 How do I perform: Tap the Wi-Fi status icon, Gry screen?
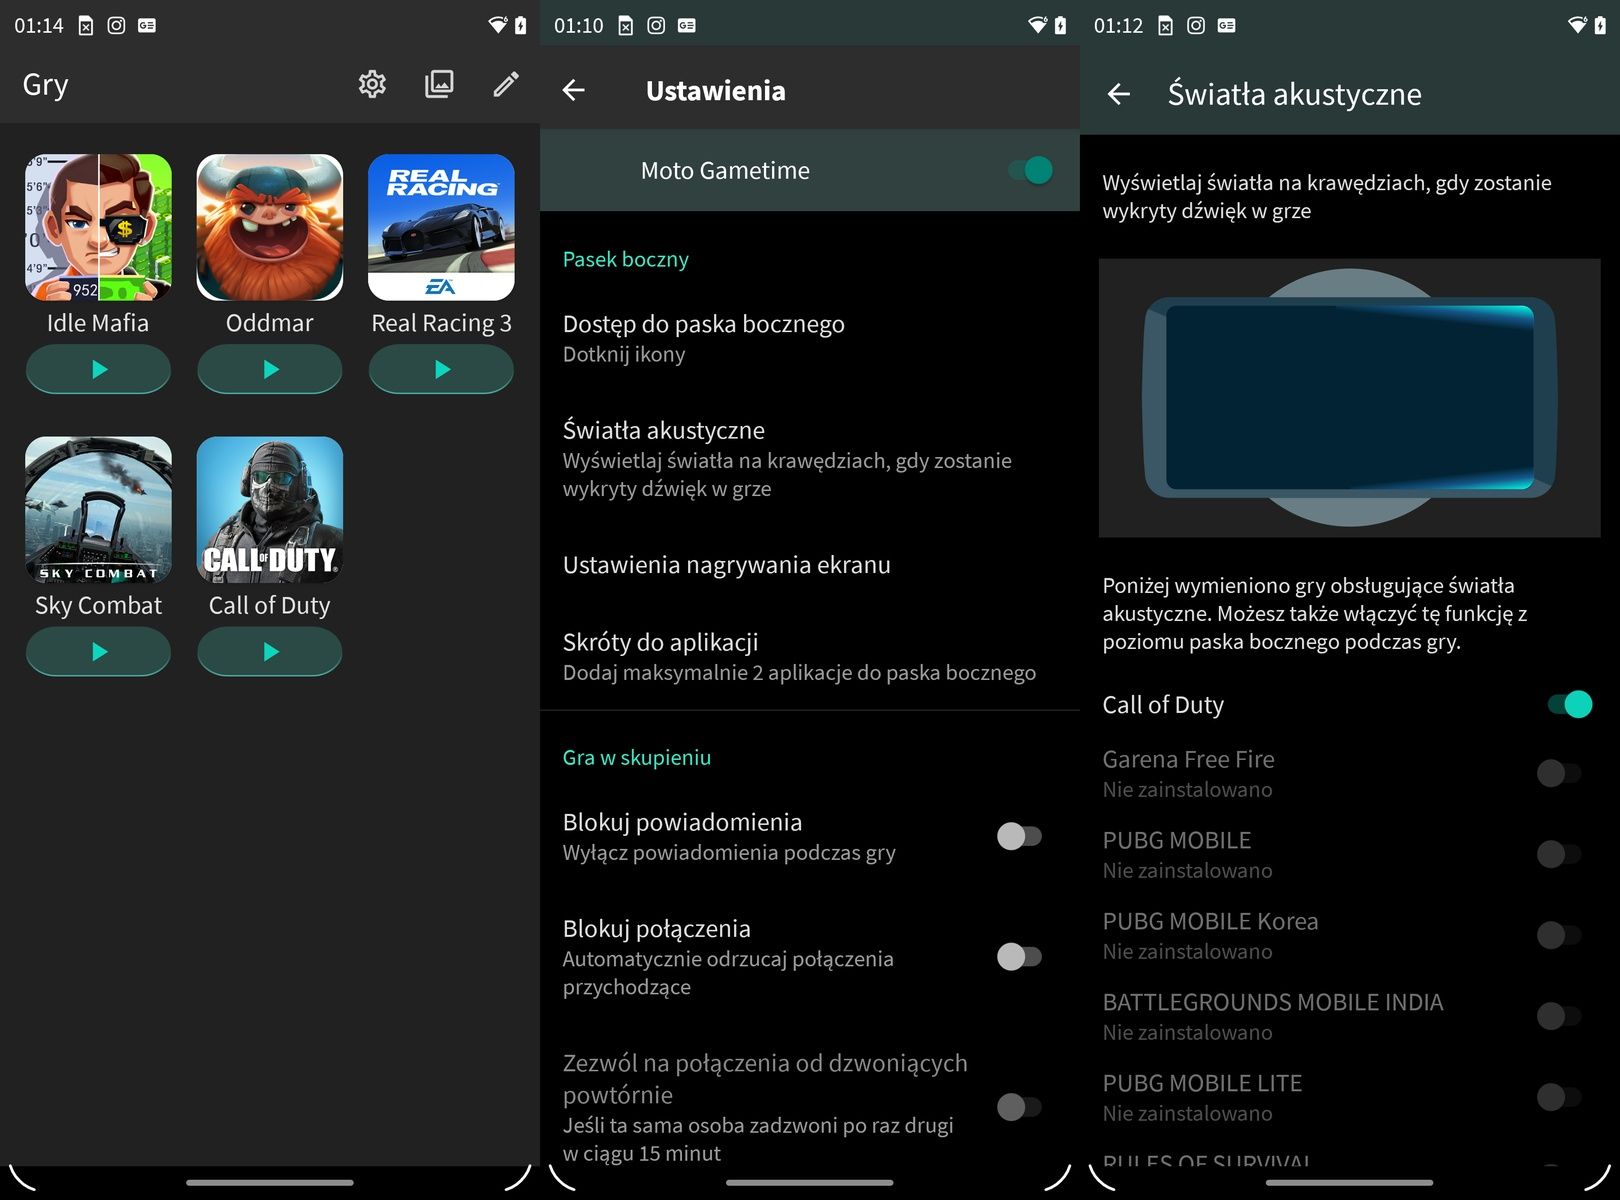pos(497,26)
